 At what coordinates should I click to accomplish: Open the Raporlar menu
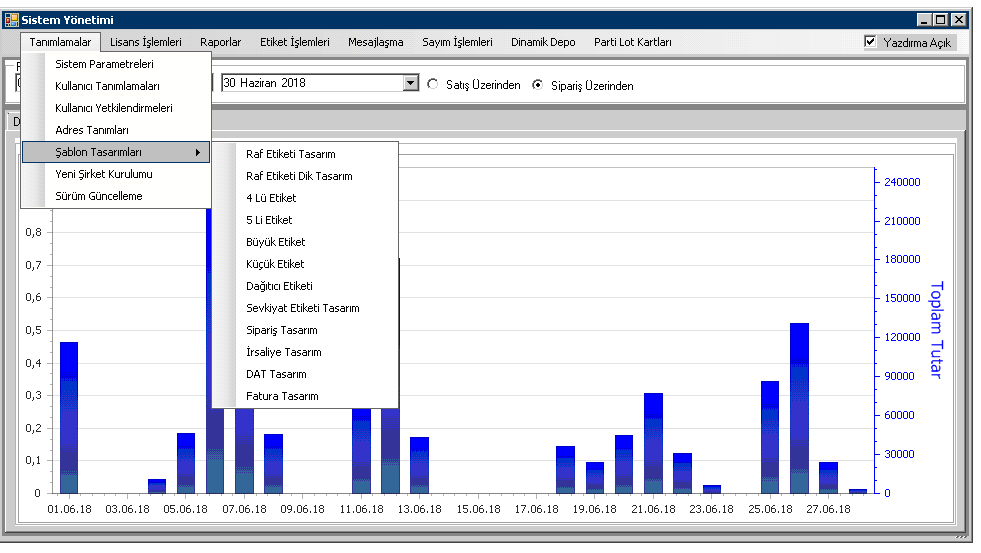(220, 42)
